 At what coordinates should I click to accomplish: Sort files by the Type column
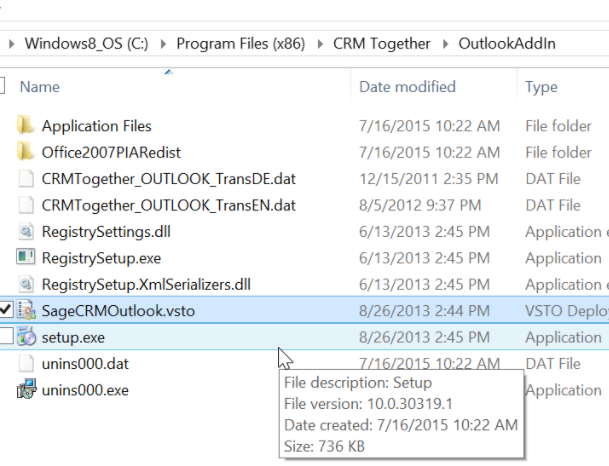[x=541, y=87]
